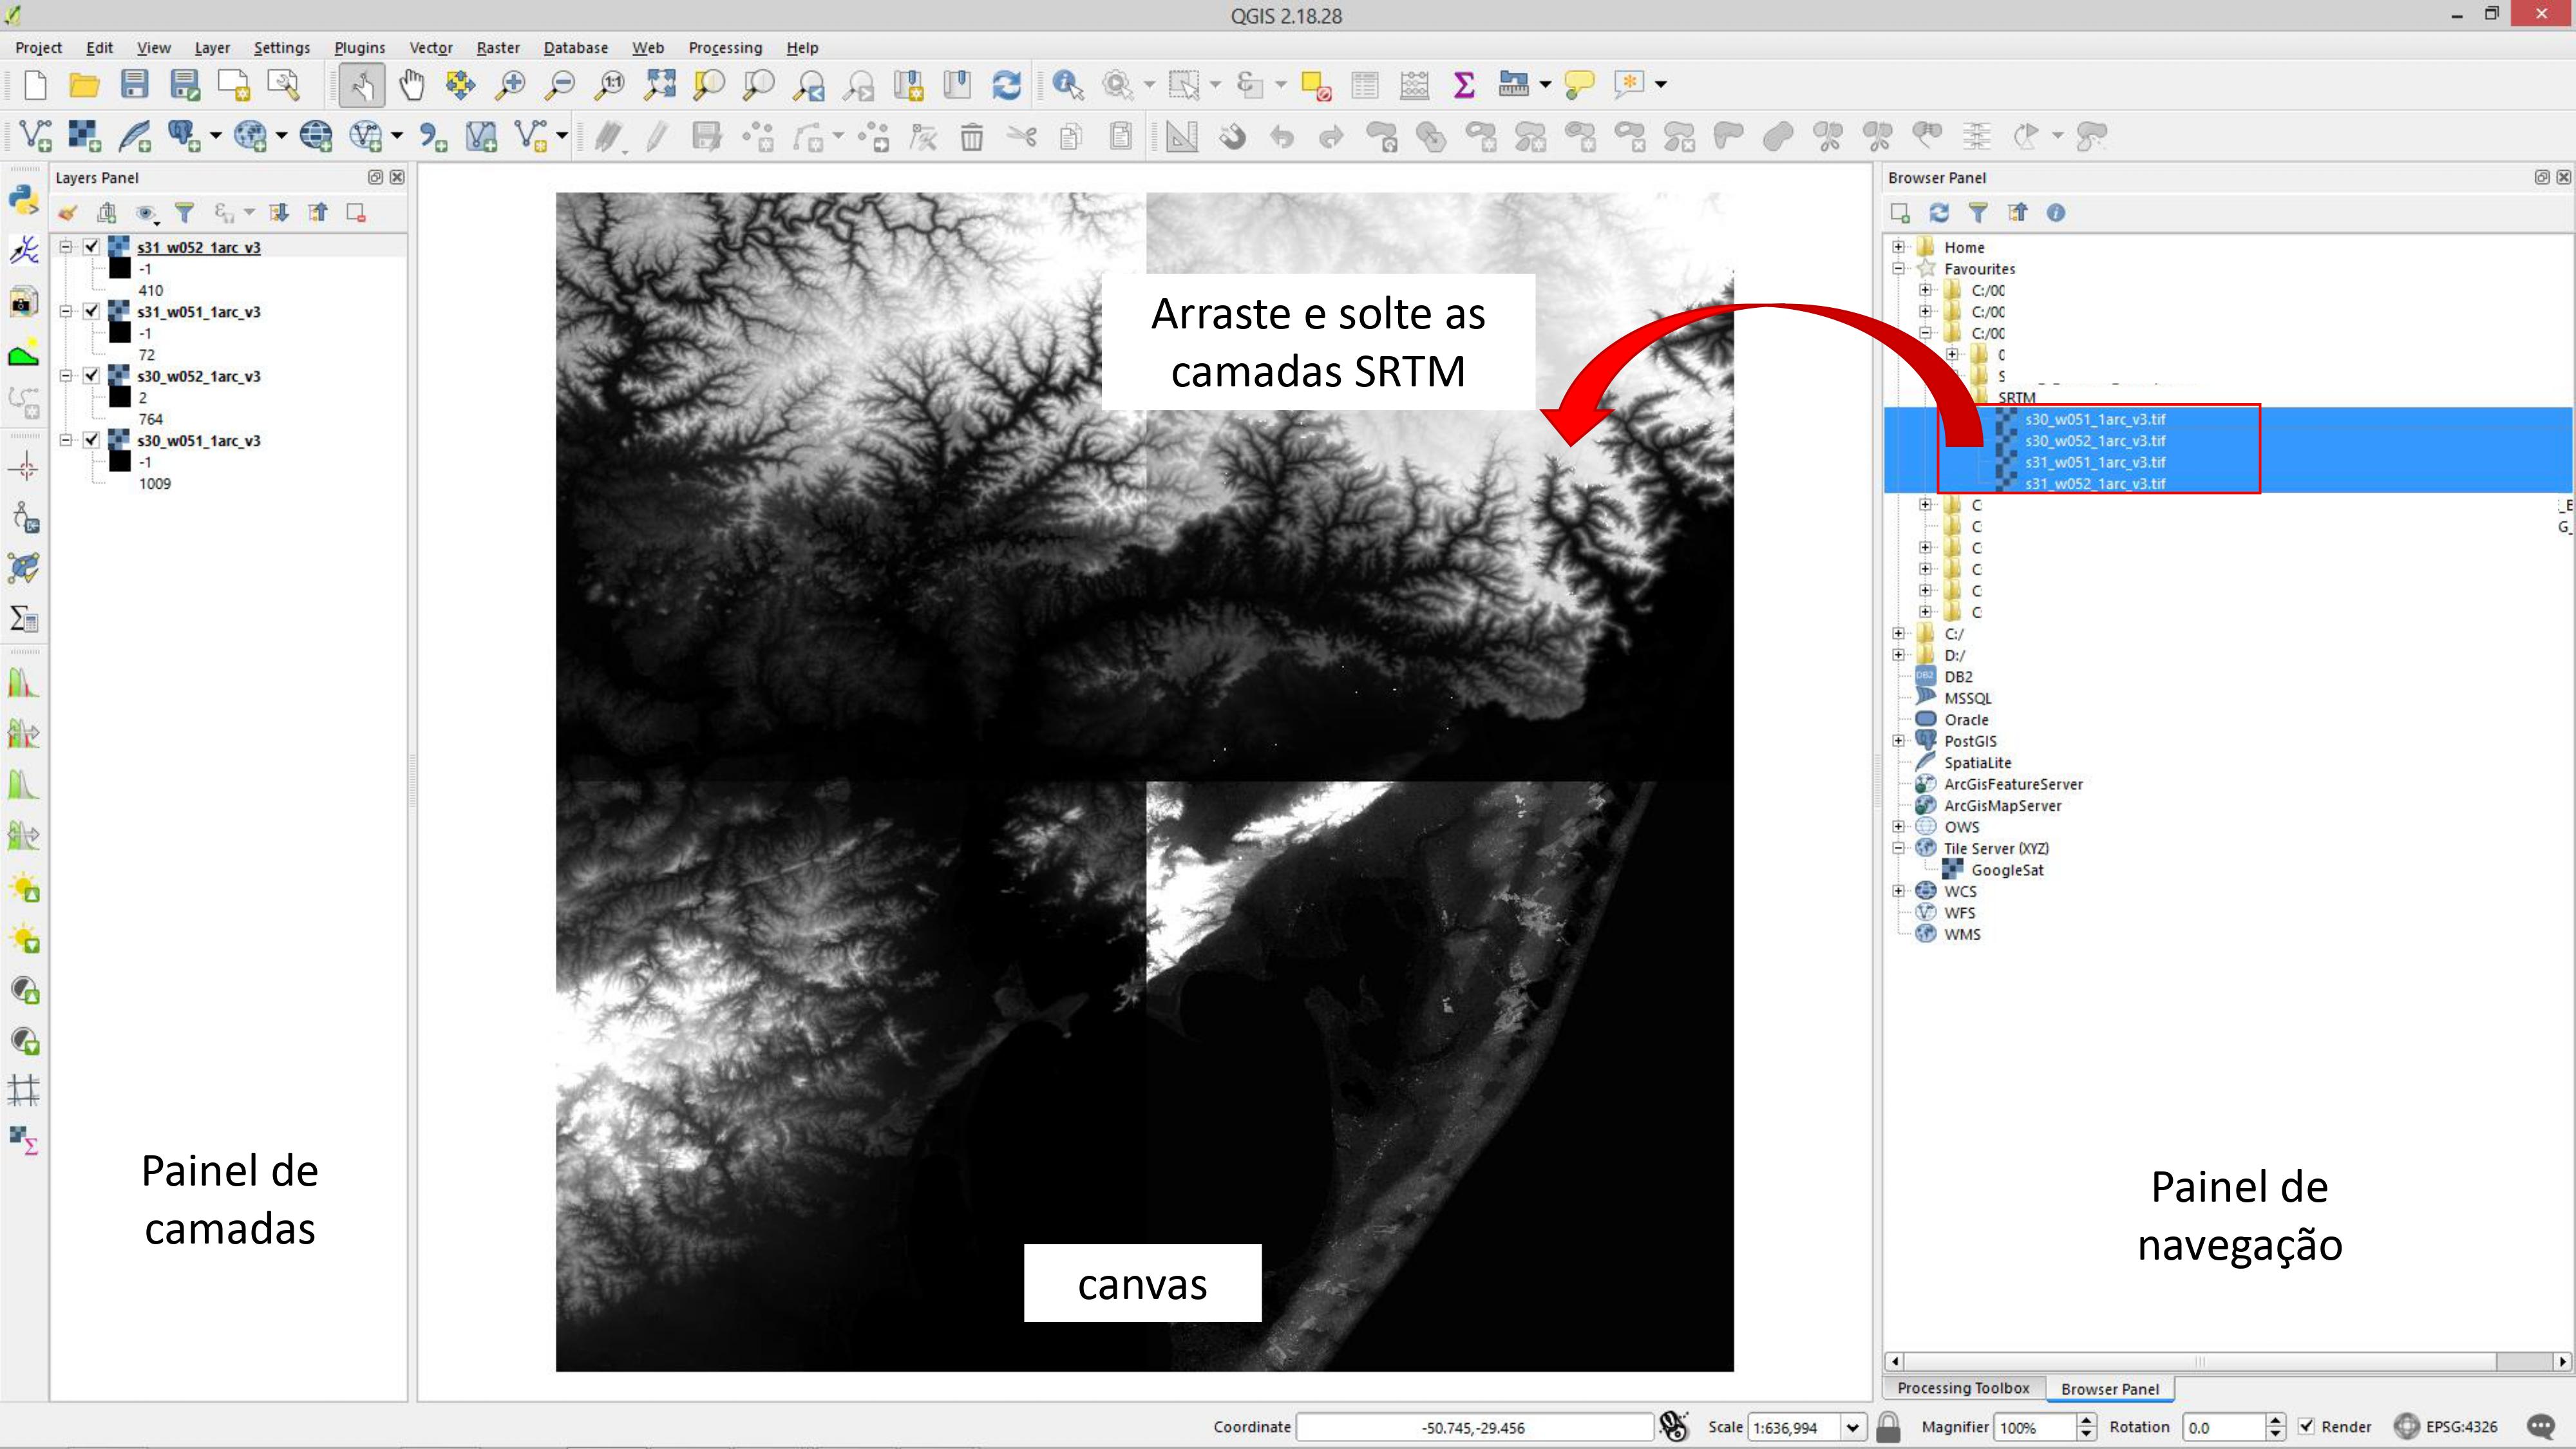This screenshot has width=2576, height=1449.
Task: Collapse the Tile Server (XYZ) node
Action: click(x=1898, y=848)
